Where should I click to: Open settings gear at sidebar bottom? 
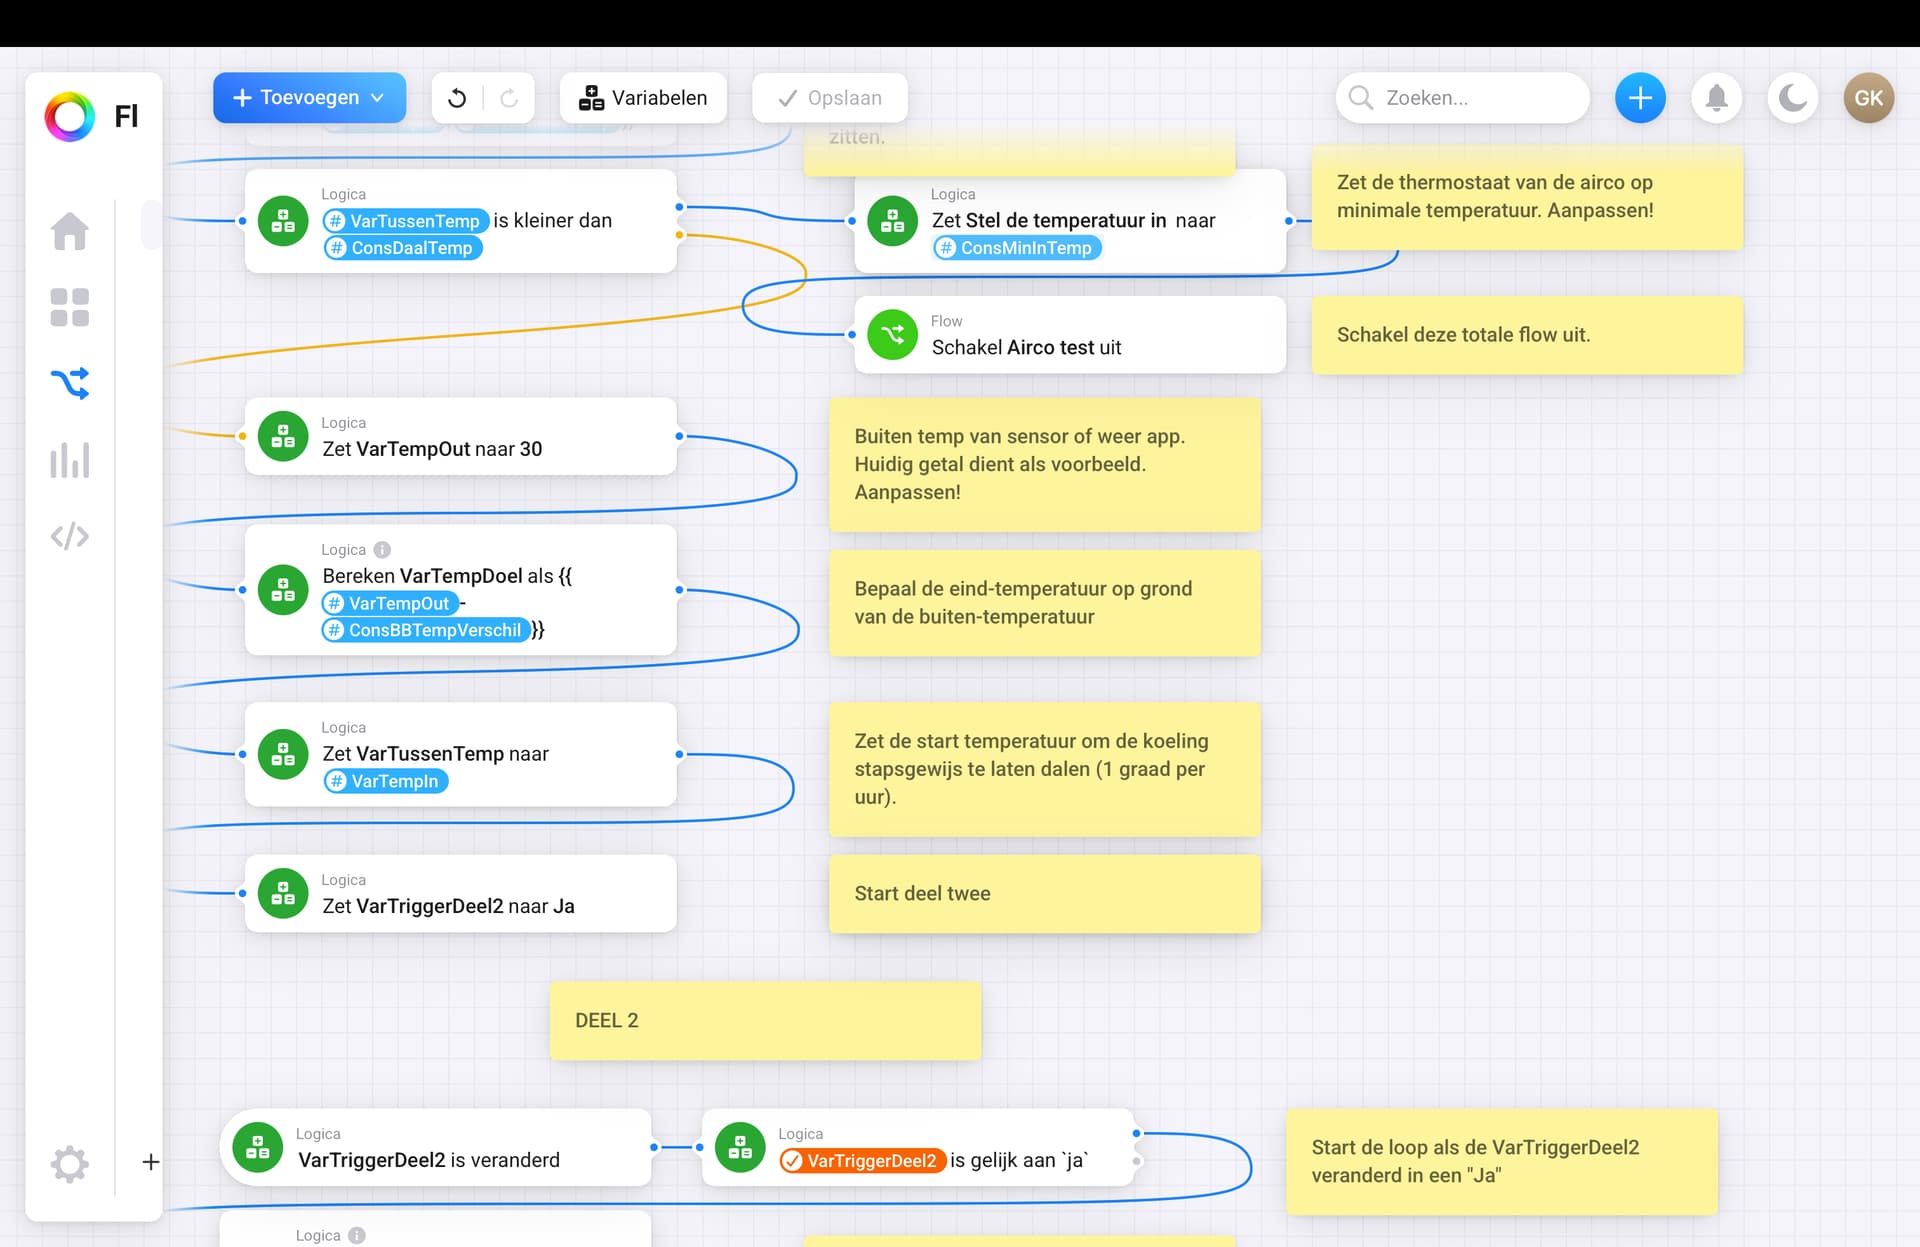pos(69,1163)
